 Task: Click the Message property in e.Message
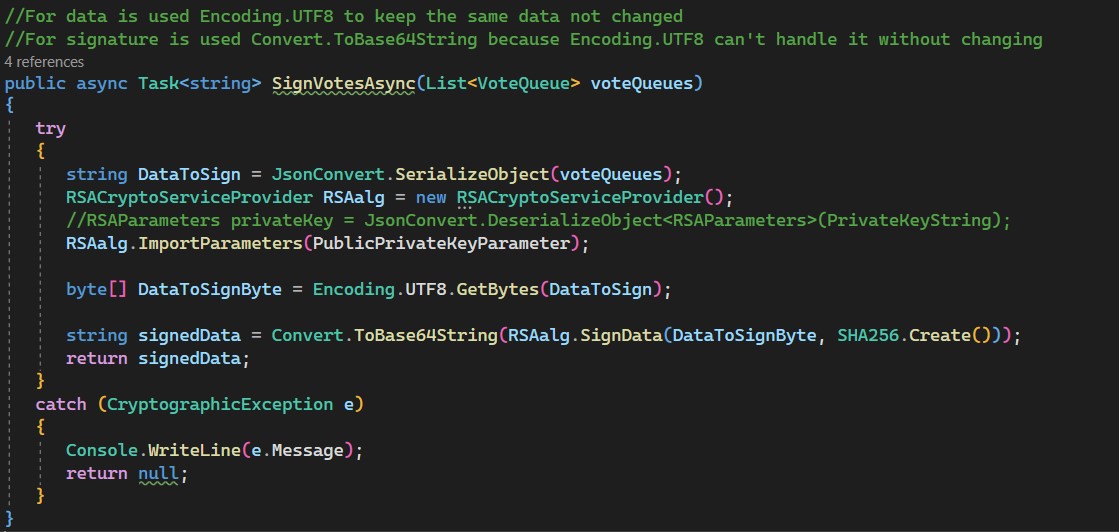pyautogui.click(x=312, y=450)
